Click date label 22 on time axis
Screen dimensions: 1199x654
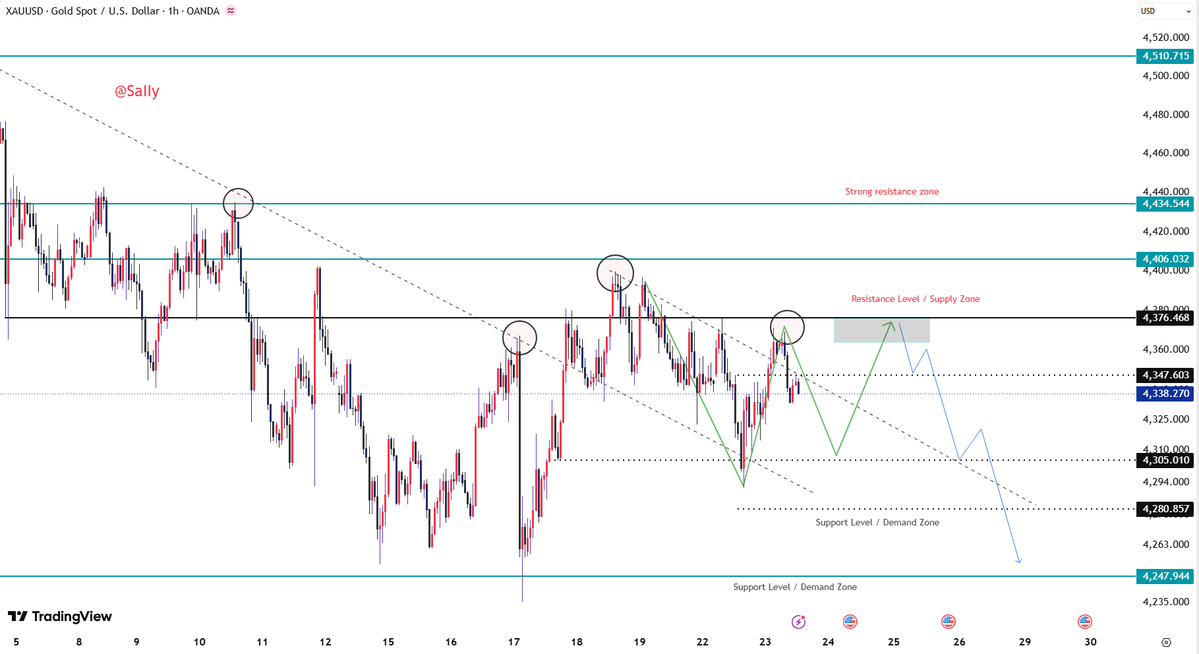pos(702,642)
